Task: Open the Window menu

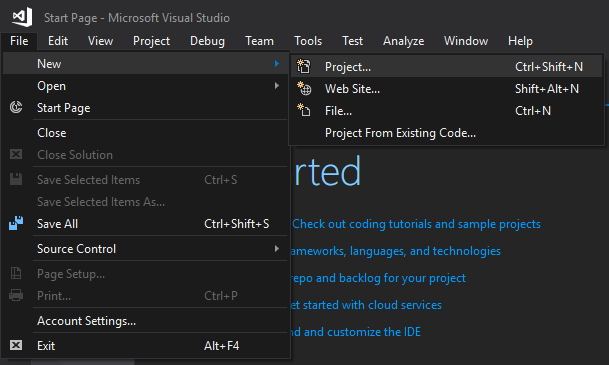Action: 466,41
